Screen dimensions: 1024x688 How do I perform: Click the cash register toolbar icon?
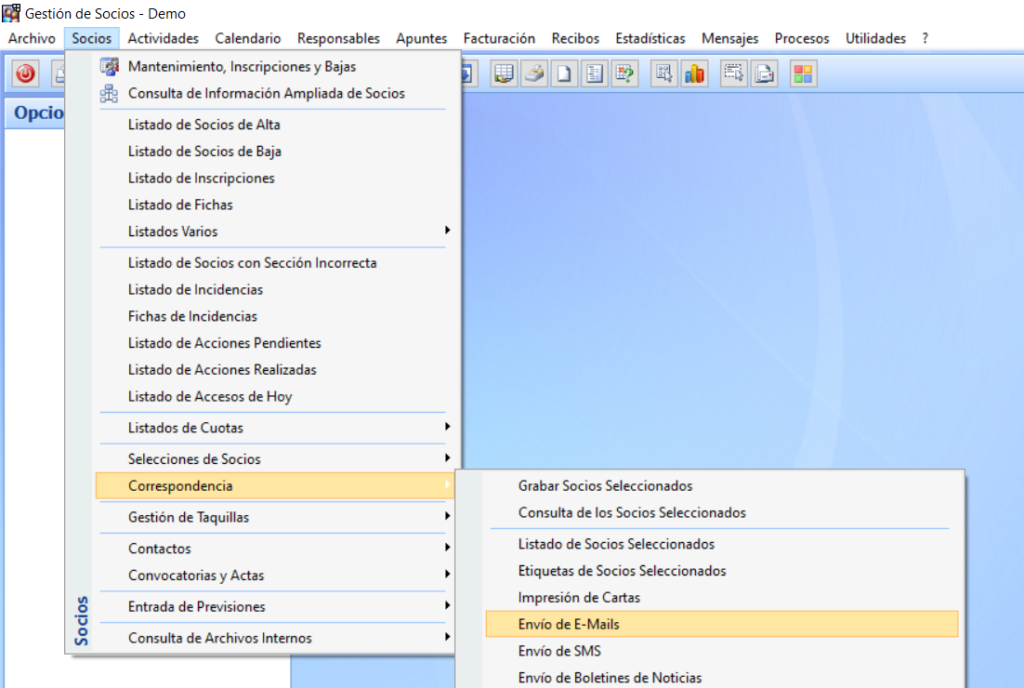click(534, 74)
